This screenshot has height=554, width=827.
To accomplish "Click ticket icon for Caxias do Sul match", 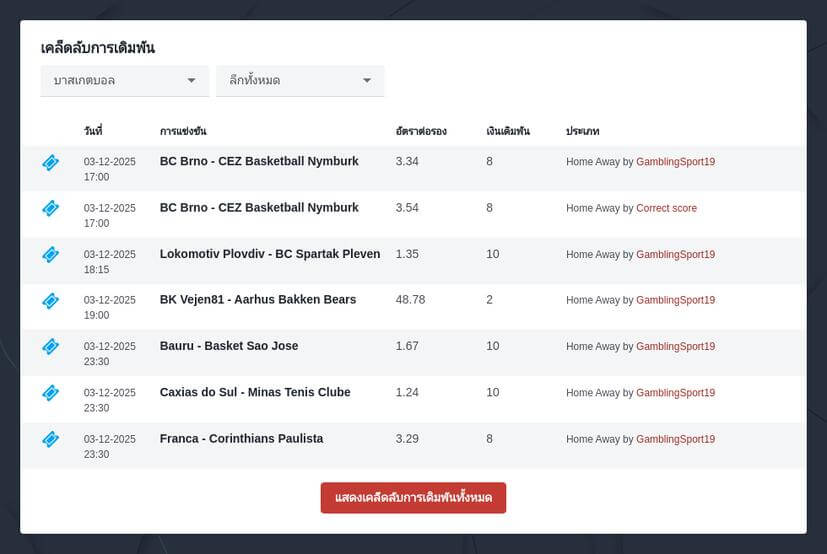I will click(51, 393).
